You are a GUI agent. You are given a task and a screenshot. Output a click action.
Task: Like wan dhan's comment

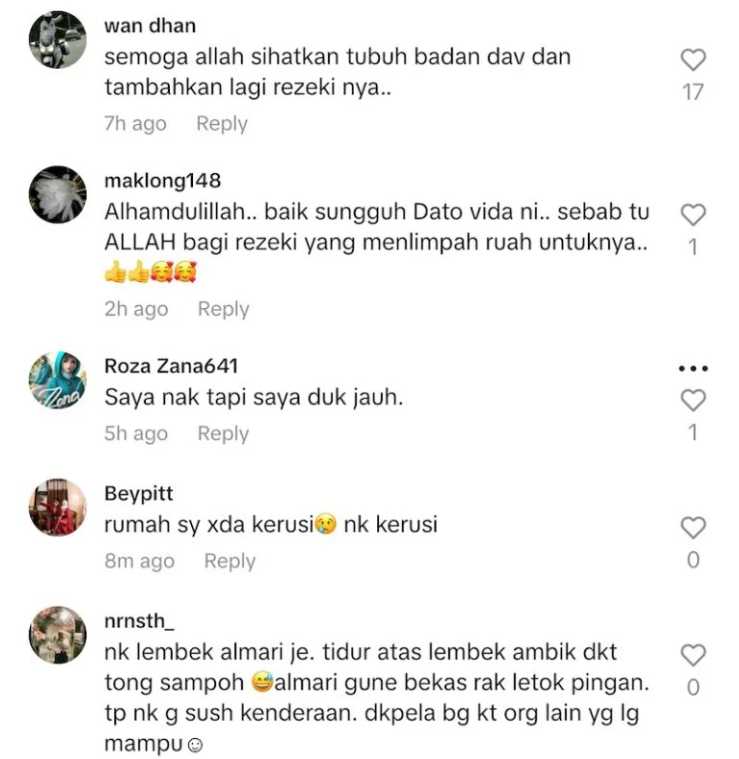[x=693, y=60]
